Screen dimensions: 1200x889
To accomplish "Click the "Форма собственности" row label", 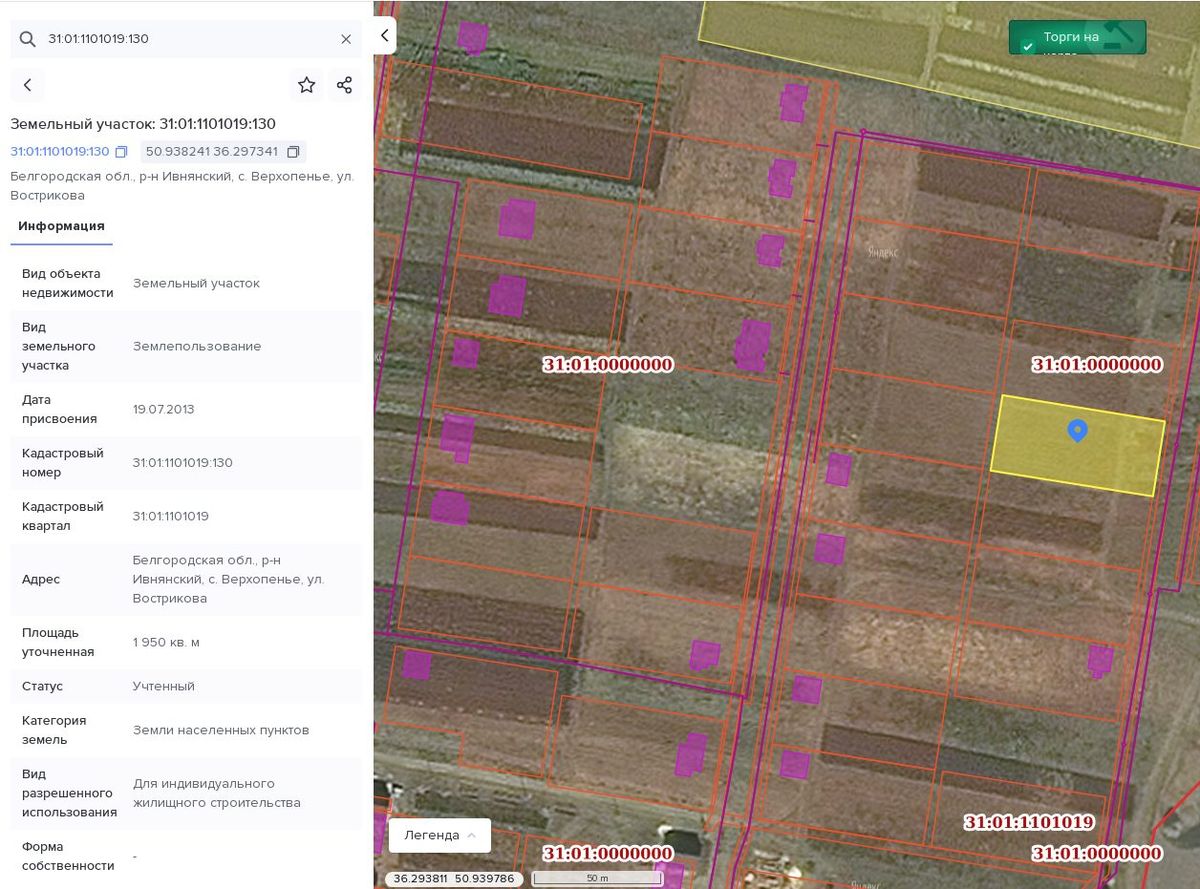I will click(x=68, y=856).
